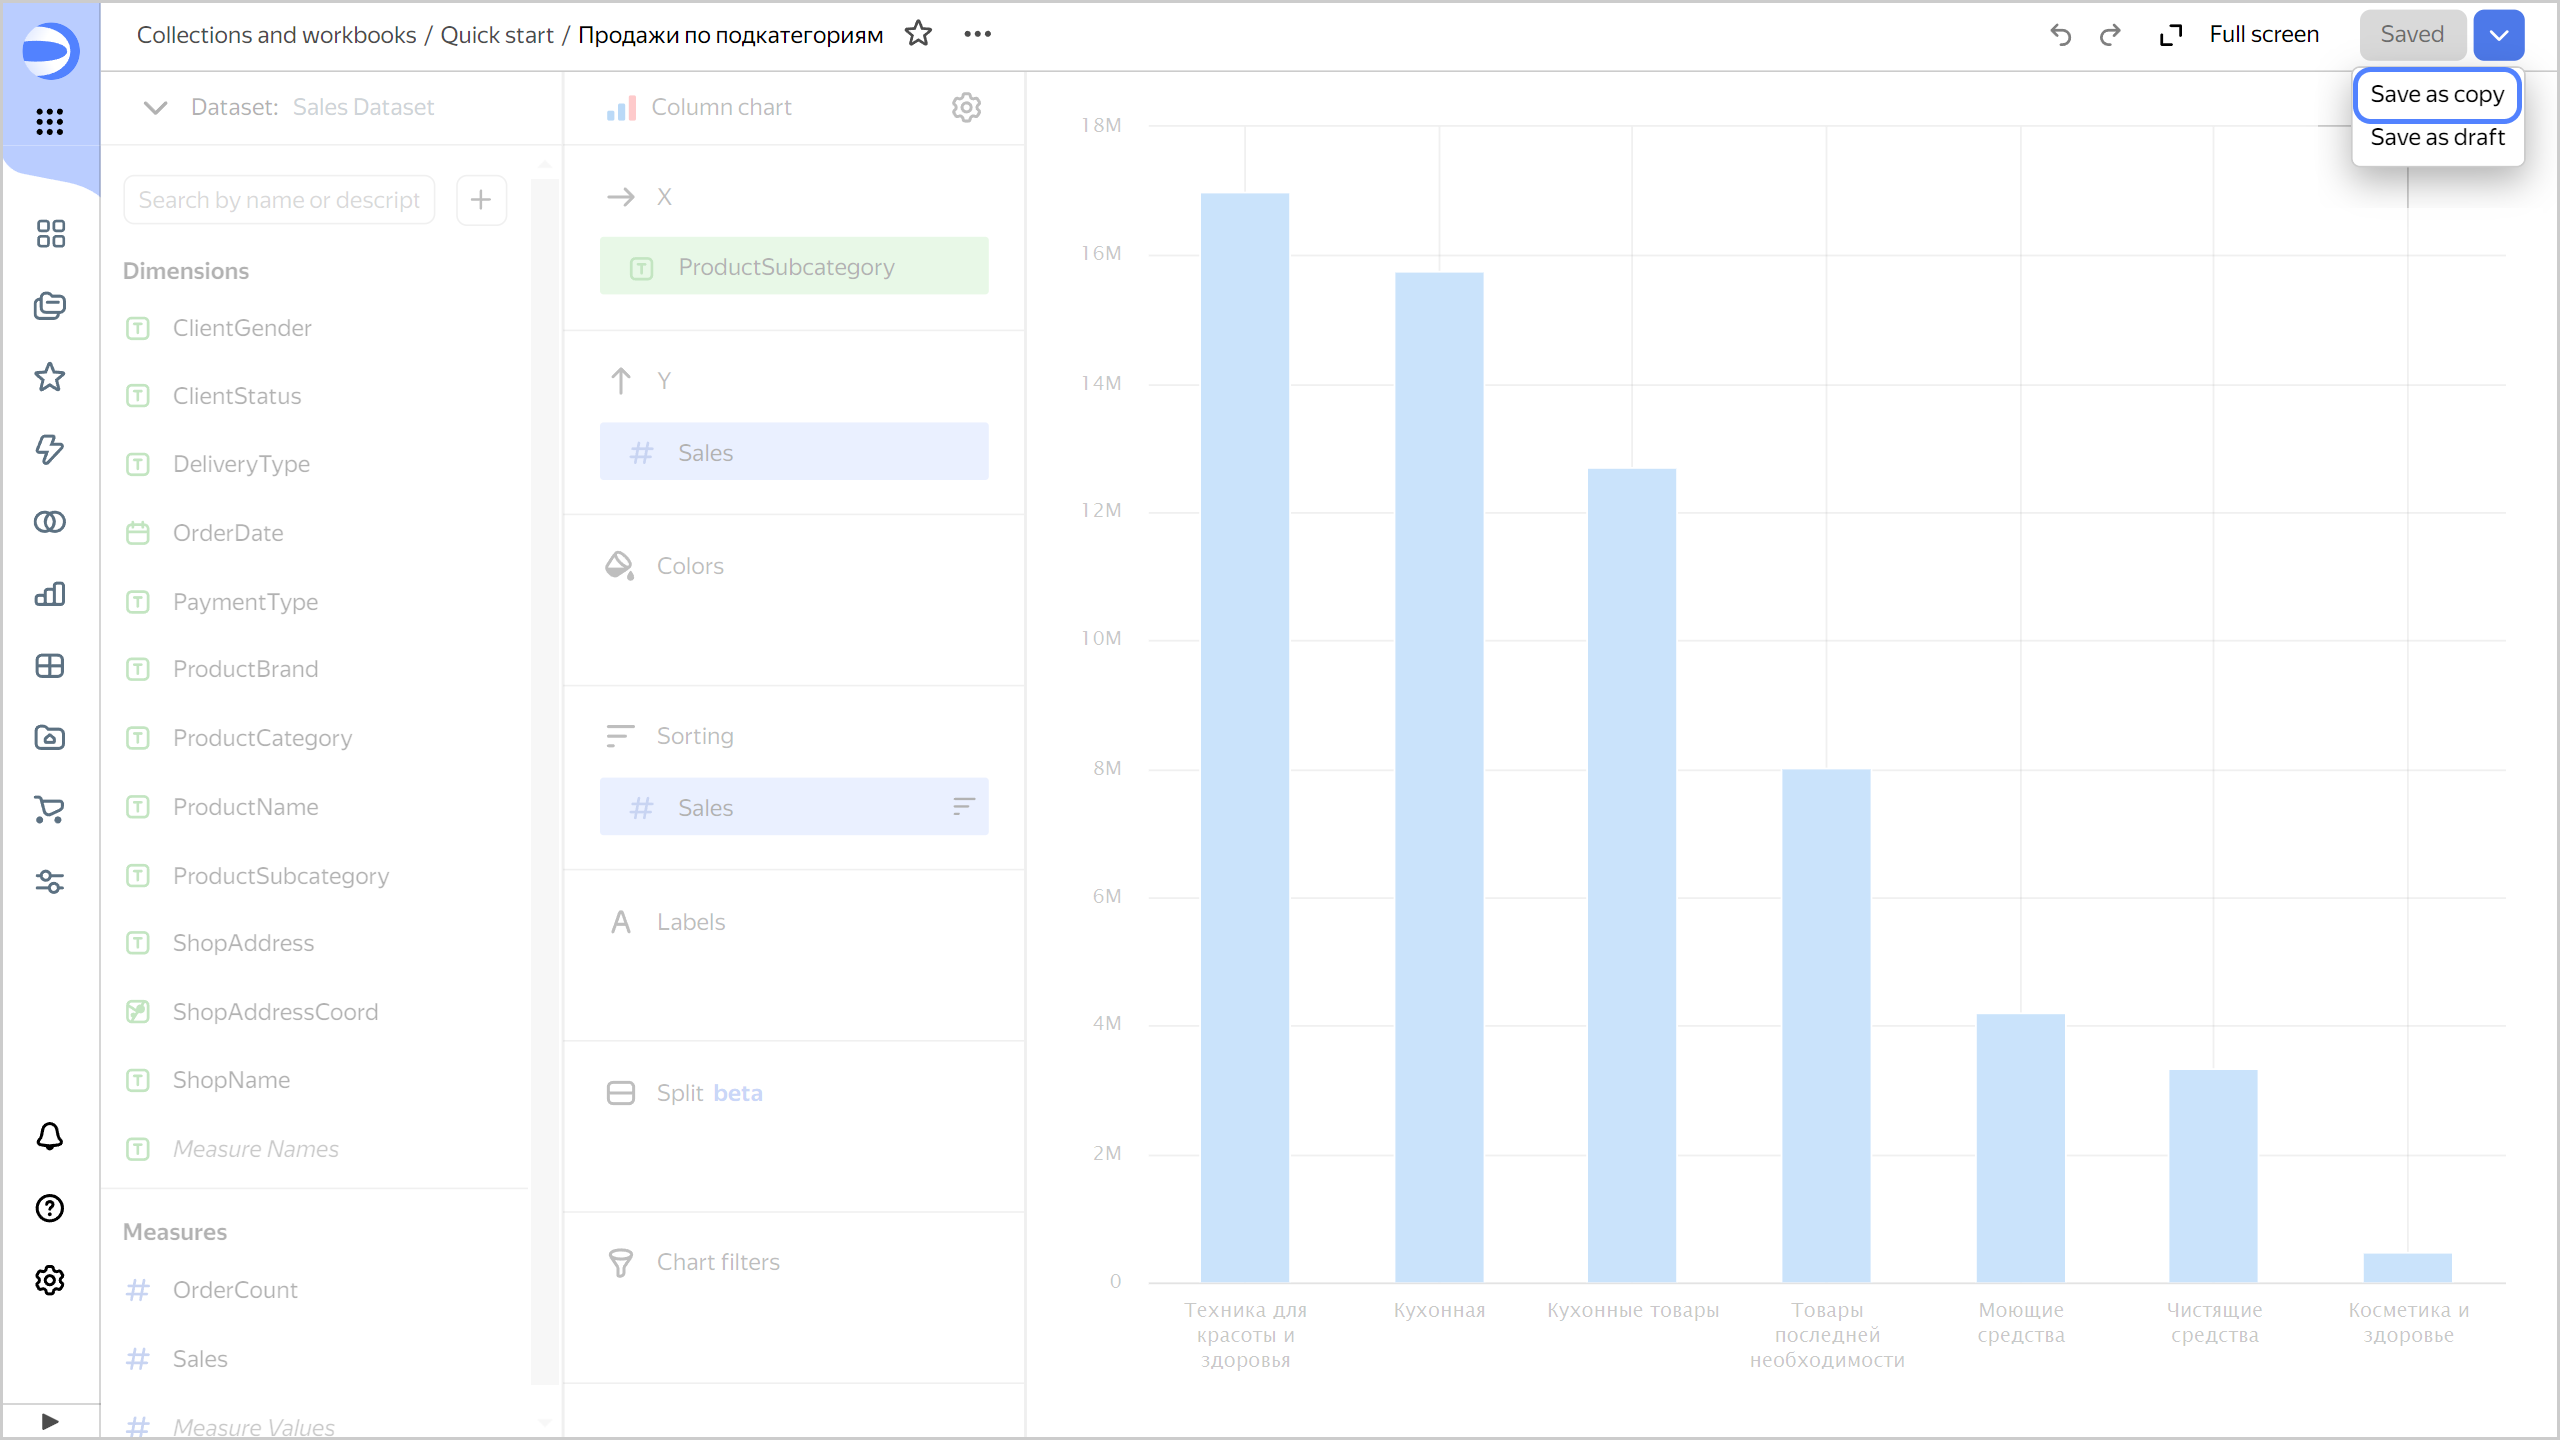The height and width of the screenshot is (1440, 2560).
Task: Click the help/question mark icon in sidebar
Action: (49, 1208)
